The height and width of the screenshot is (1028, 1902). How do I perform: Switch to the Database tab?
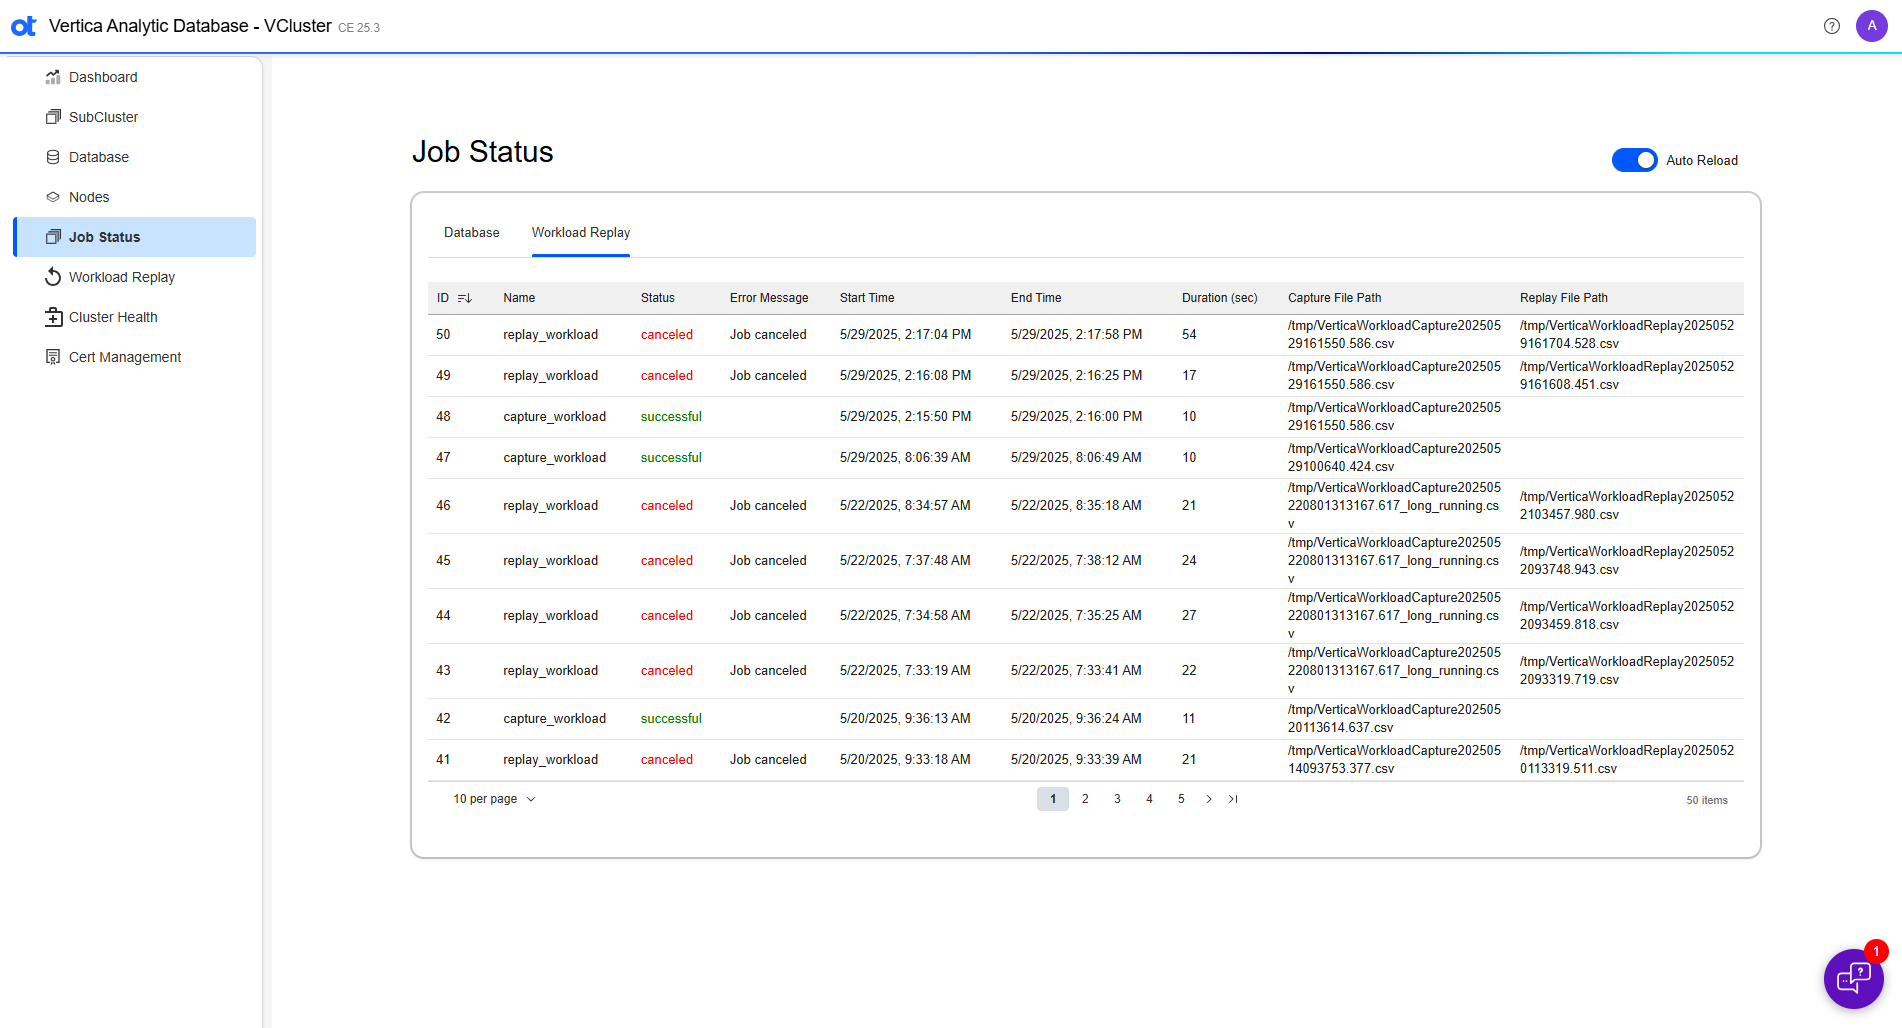tap(471, 233)
